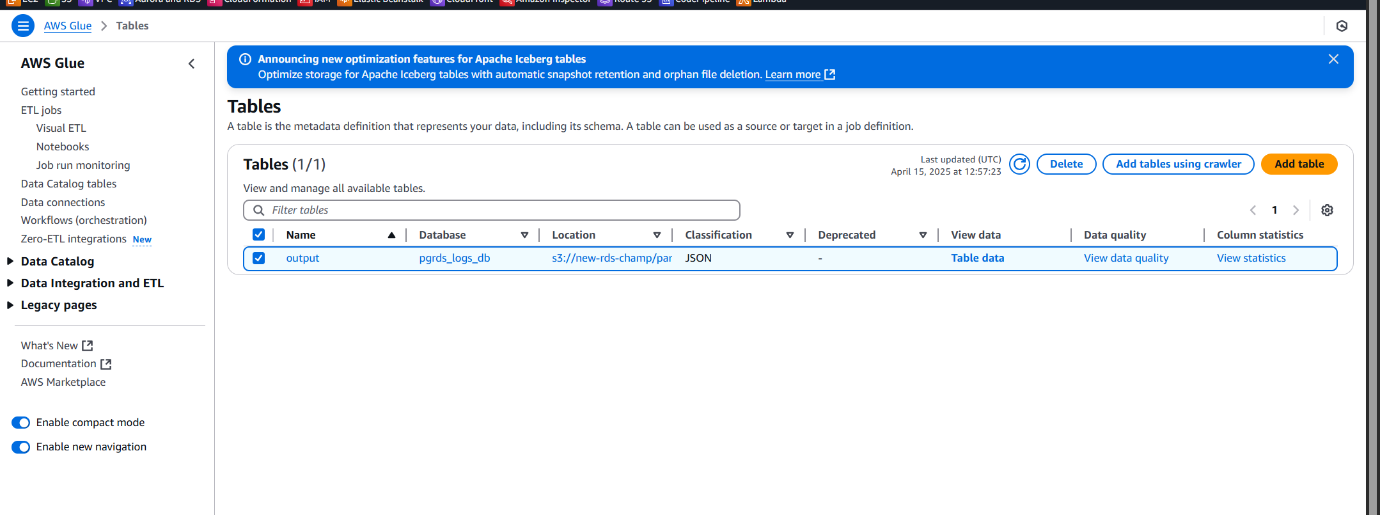Click the top-right hexagon settings icon
Image resolution: width=1380 pixels, height=515 pixels.
coord(1342,26)
